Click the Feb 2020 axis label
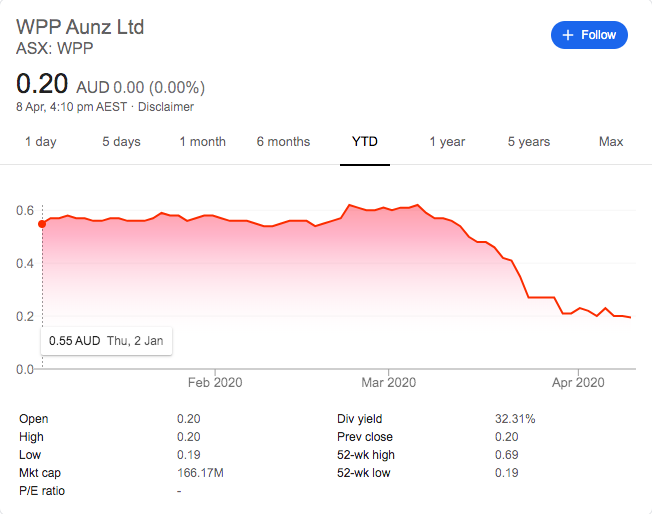 215,382
